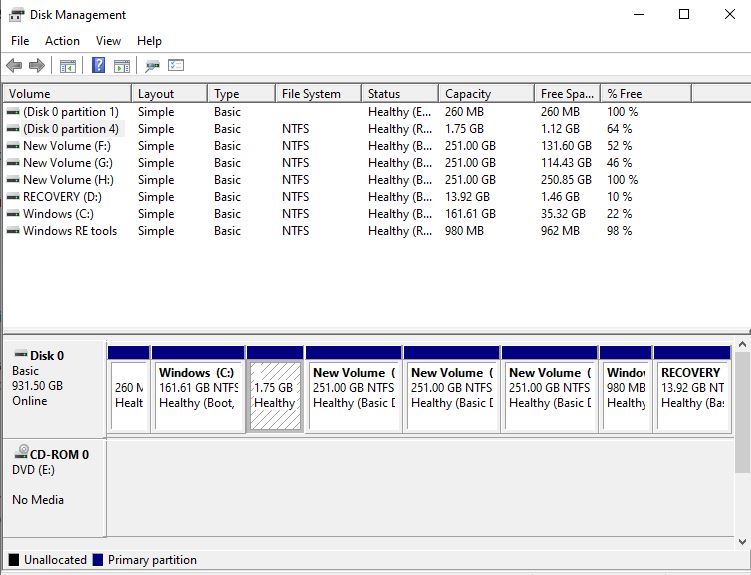Click the 250.85 GB free space cell
Image resolution: width=751 pixels, height=575 pixels.
pos(566,180)
